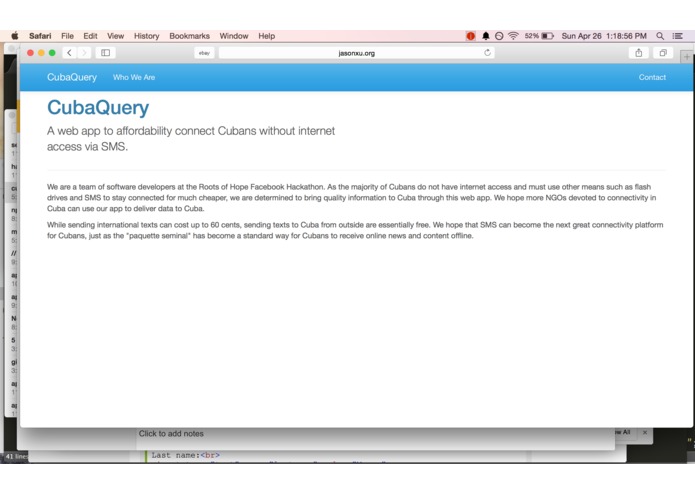Toggle the Safari sidebar button
This screenshot has height=494, width=695.
105,53
